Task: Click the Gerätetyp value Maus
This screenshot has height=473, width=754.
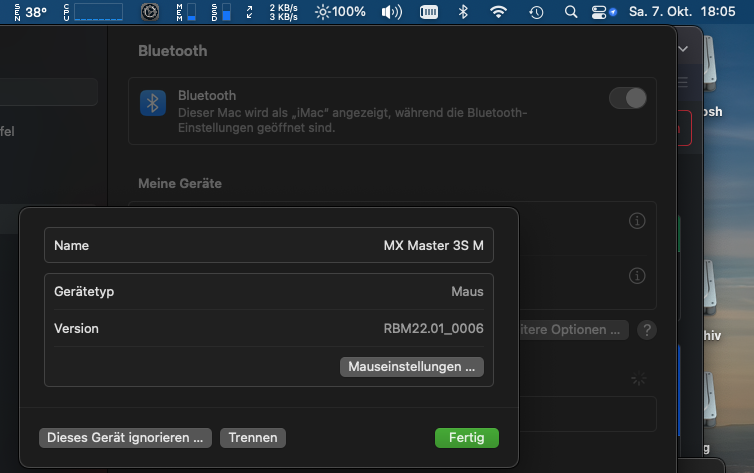Action: click(x=467, y=291)
